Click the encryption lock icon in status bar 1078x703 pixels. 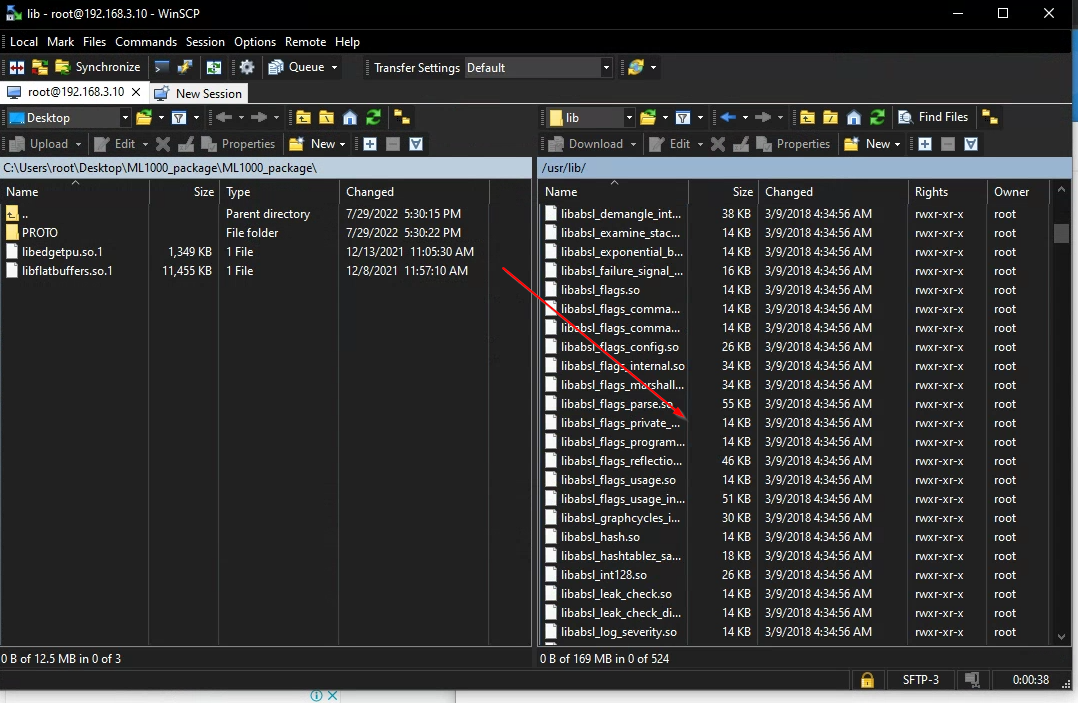point(867,680)
